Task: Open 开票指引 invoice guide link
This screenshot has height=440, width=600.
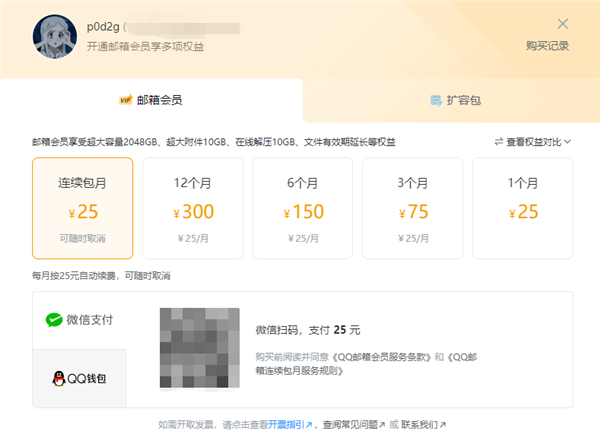Action: 290,425
